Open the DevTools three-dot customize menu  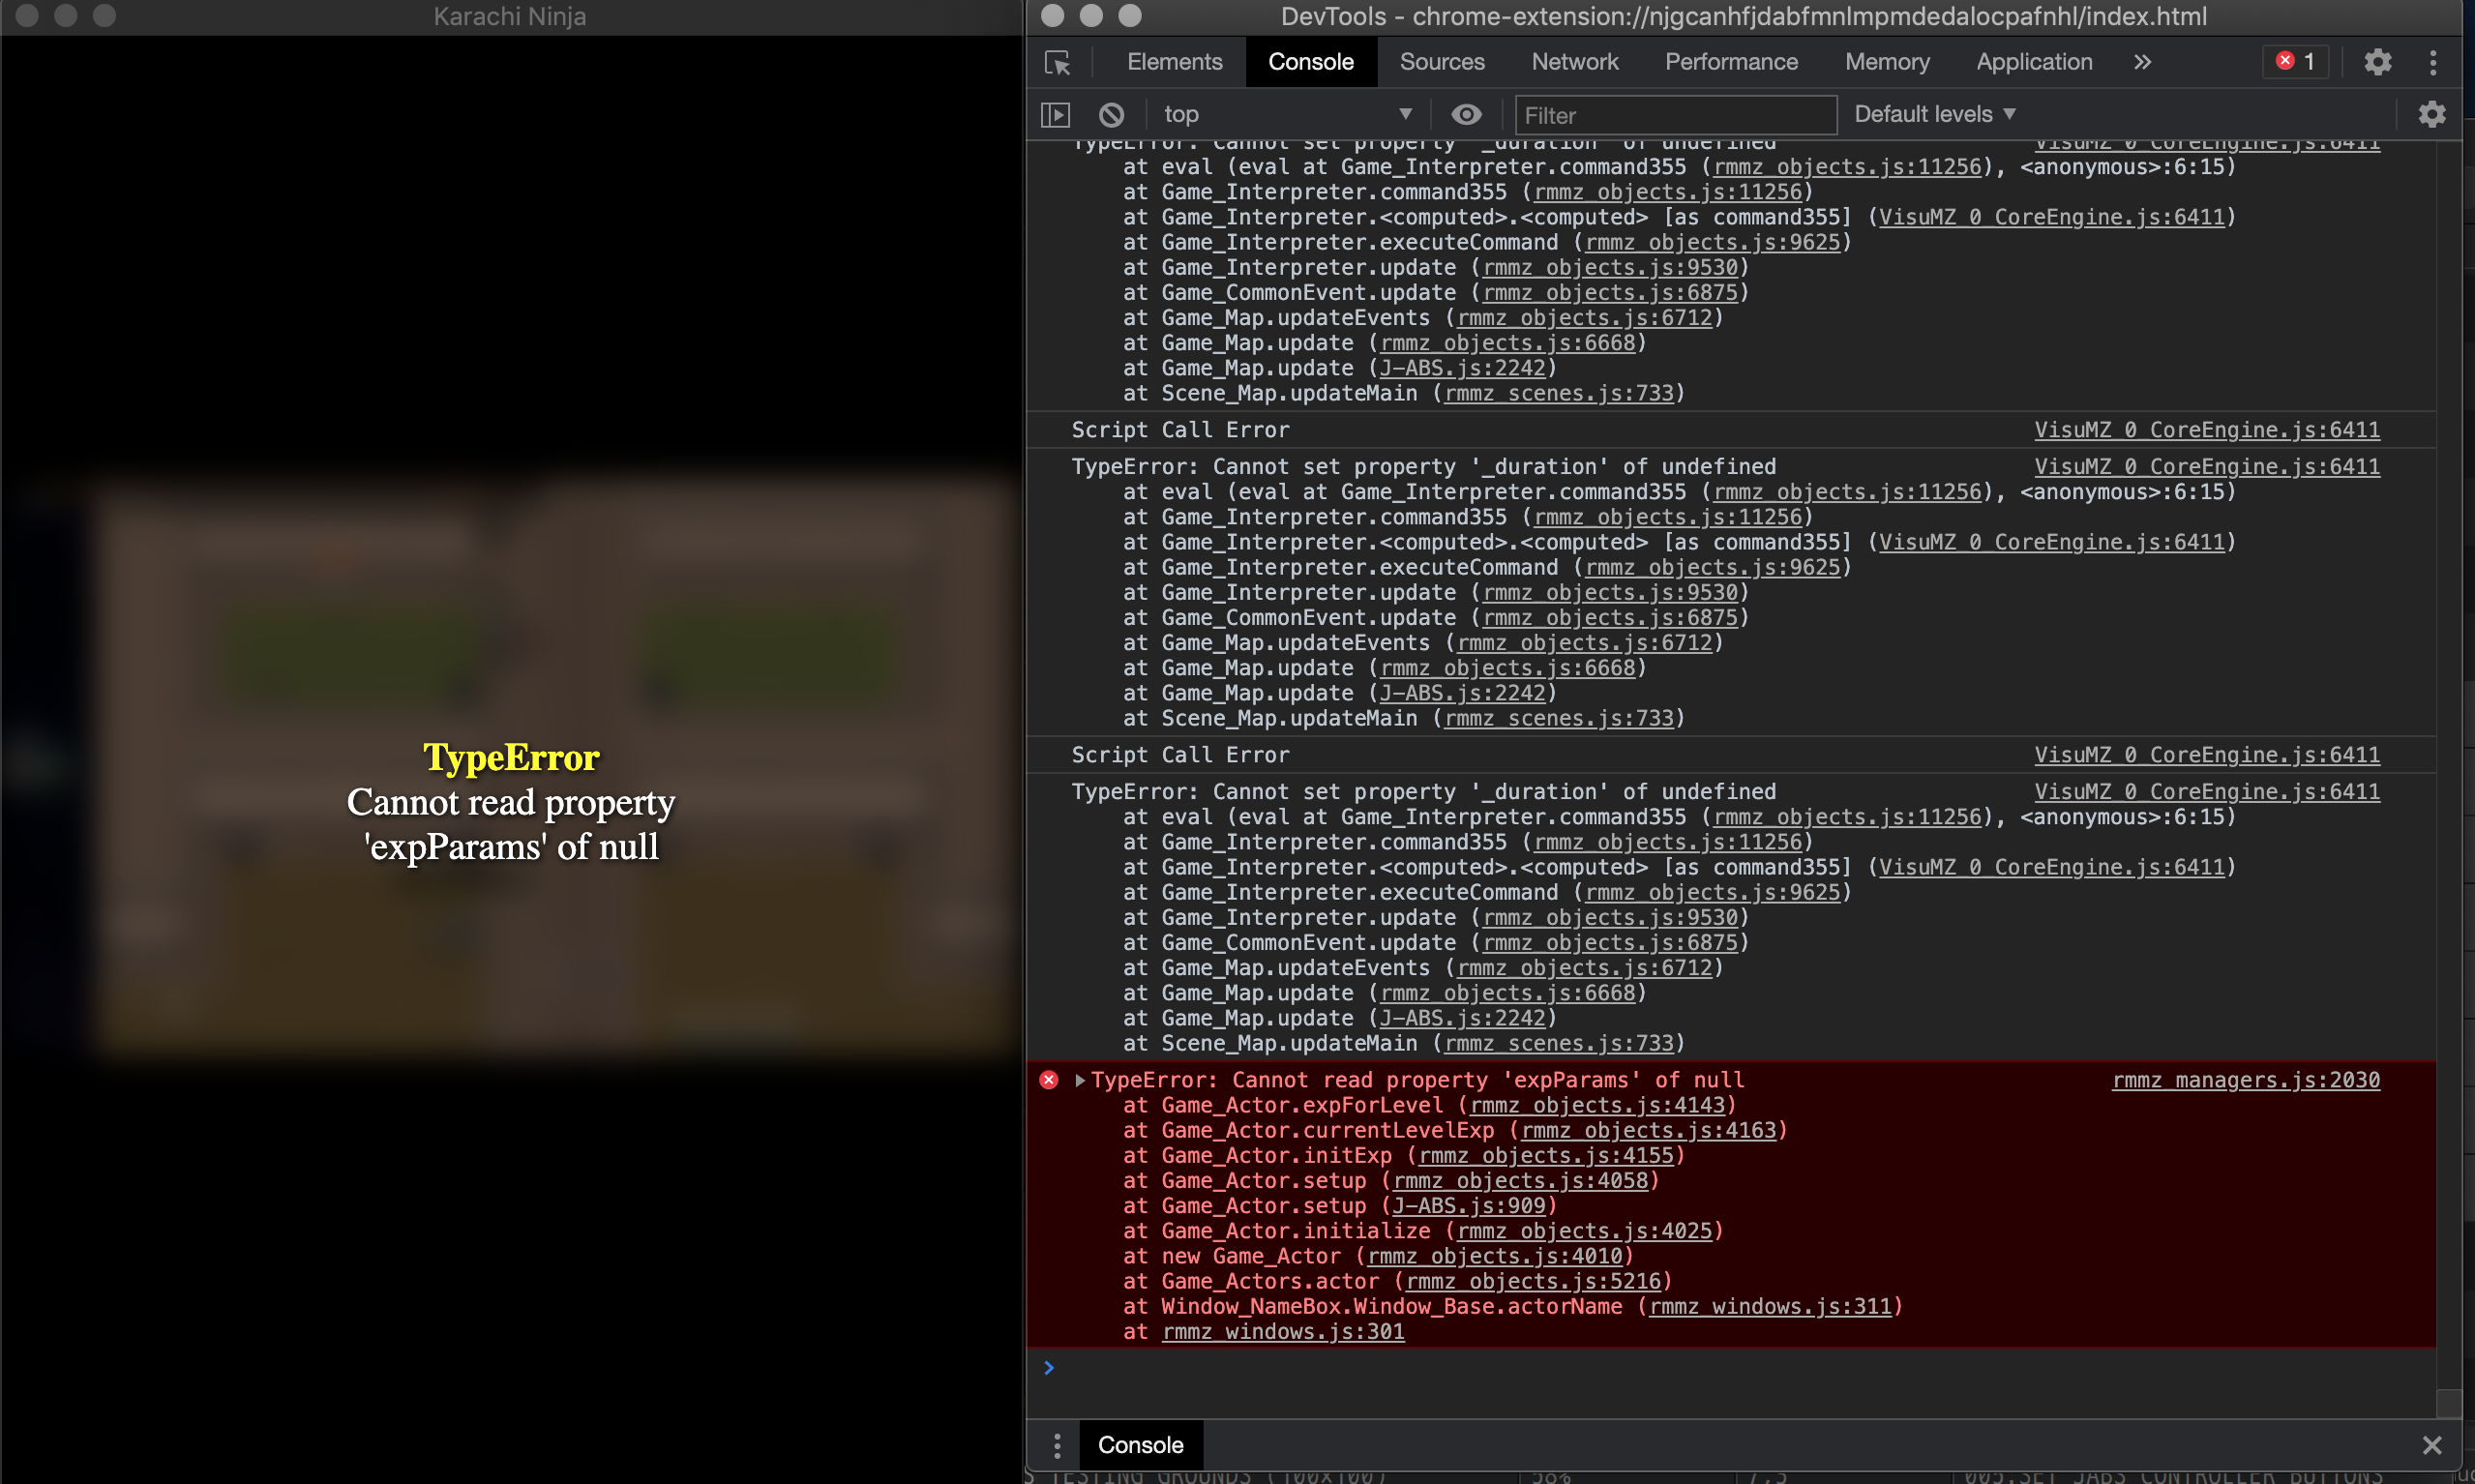click(x=2433, y=62)
